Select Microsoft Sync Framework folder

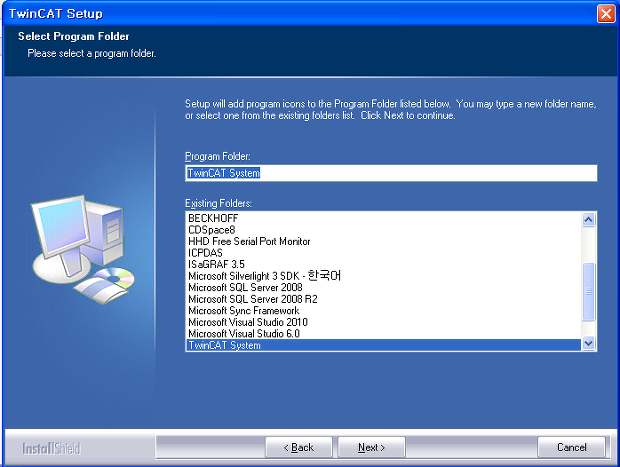click(x=384, y=310)
